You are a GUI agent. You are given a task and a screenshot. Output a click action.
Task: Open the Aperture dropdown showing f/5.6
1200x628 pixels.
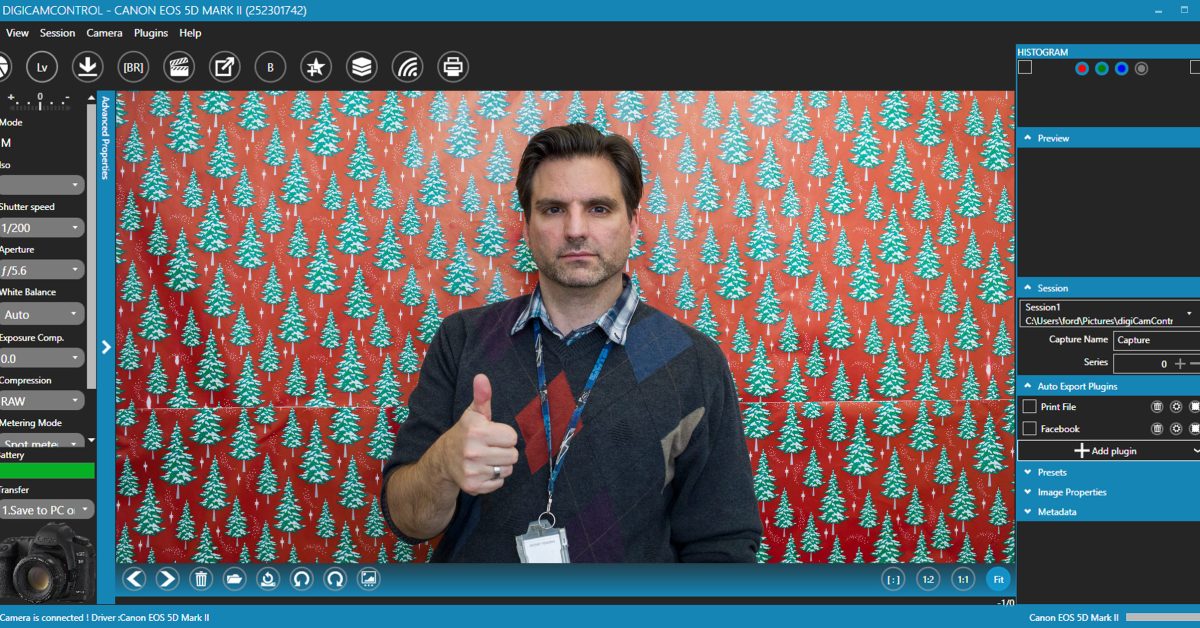coord(41,270)
